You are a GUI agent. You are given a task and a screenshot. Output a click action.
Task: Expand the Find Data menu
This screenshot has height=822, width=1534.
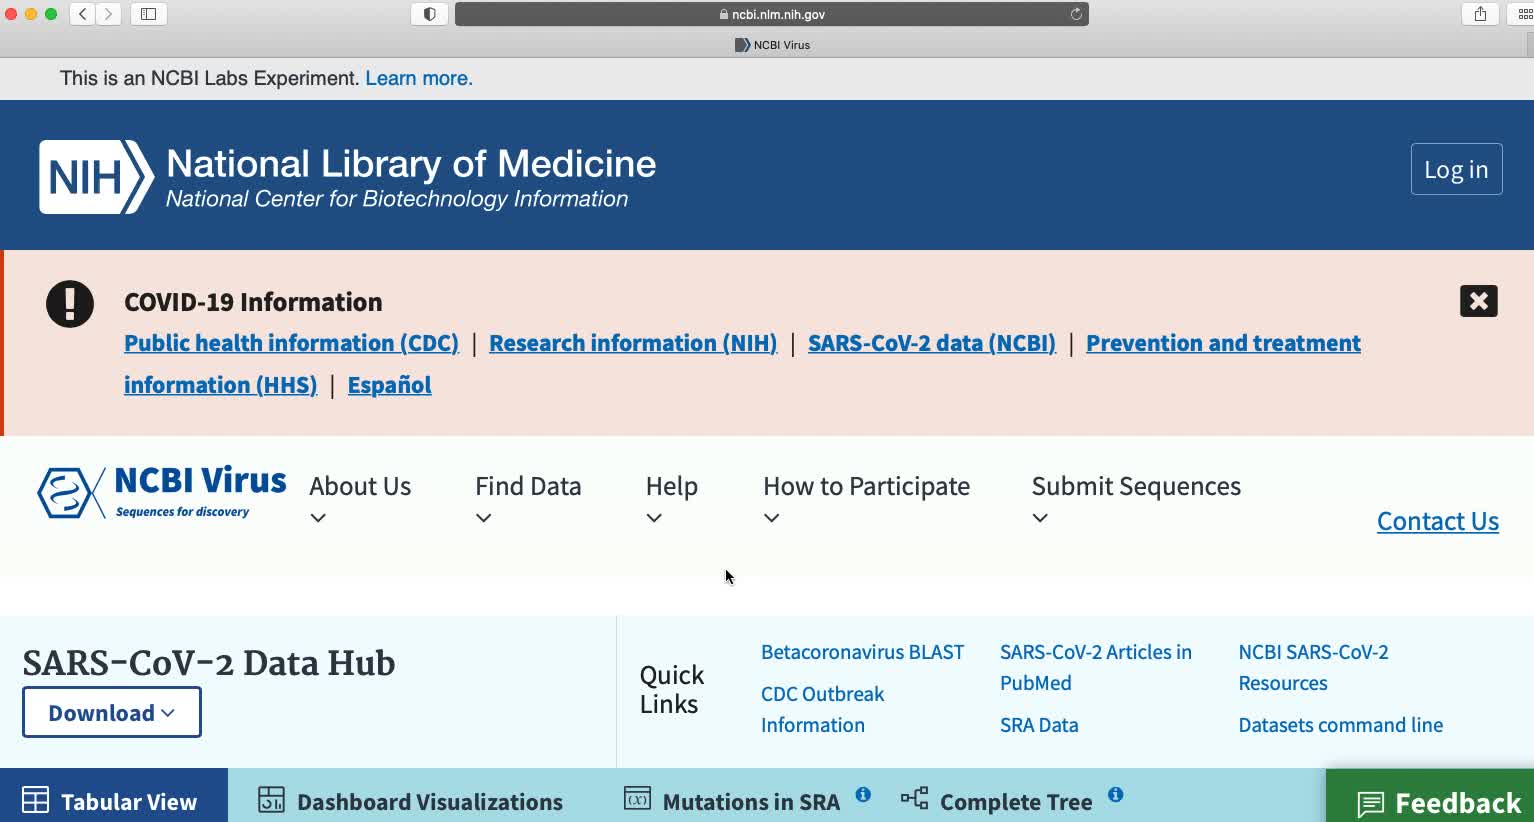tap(528, 501)
